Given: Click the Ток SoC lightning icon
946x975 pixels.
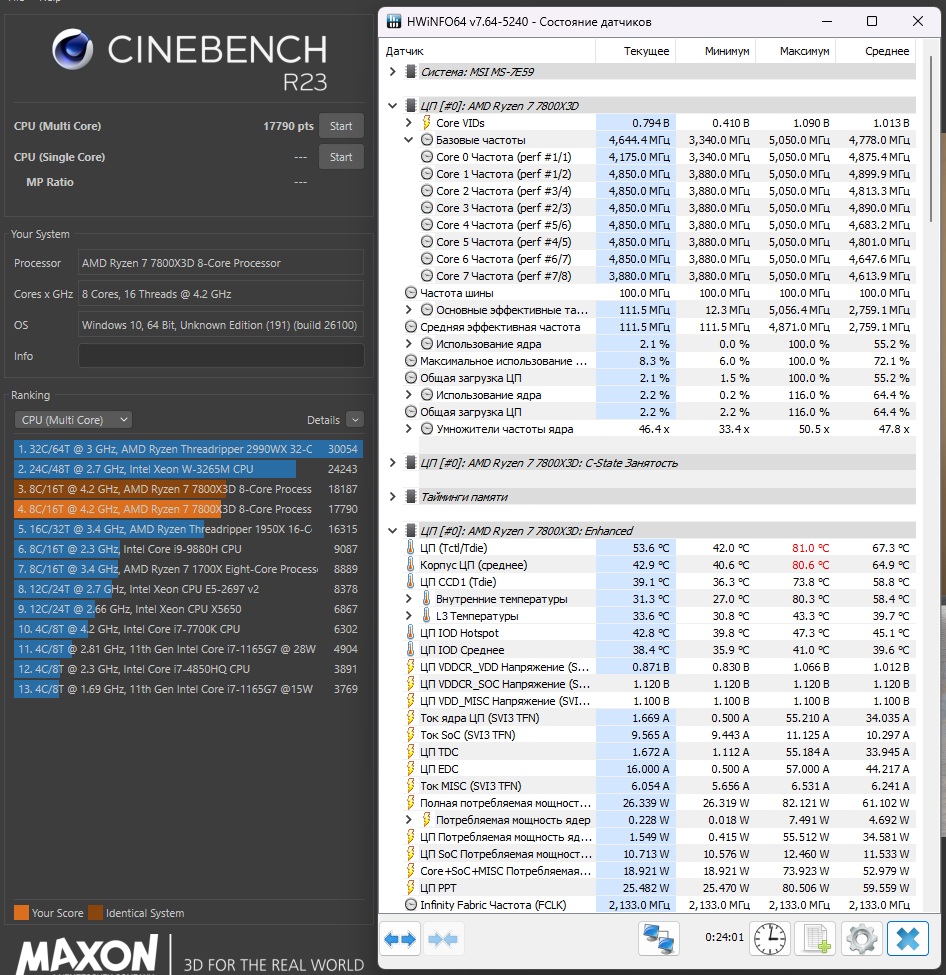Looking at the screenshot, I should click(410, 734).
